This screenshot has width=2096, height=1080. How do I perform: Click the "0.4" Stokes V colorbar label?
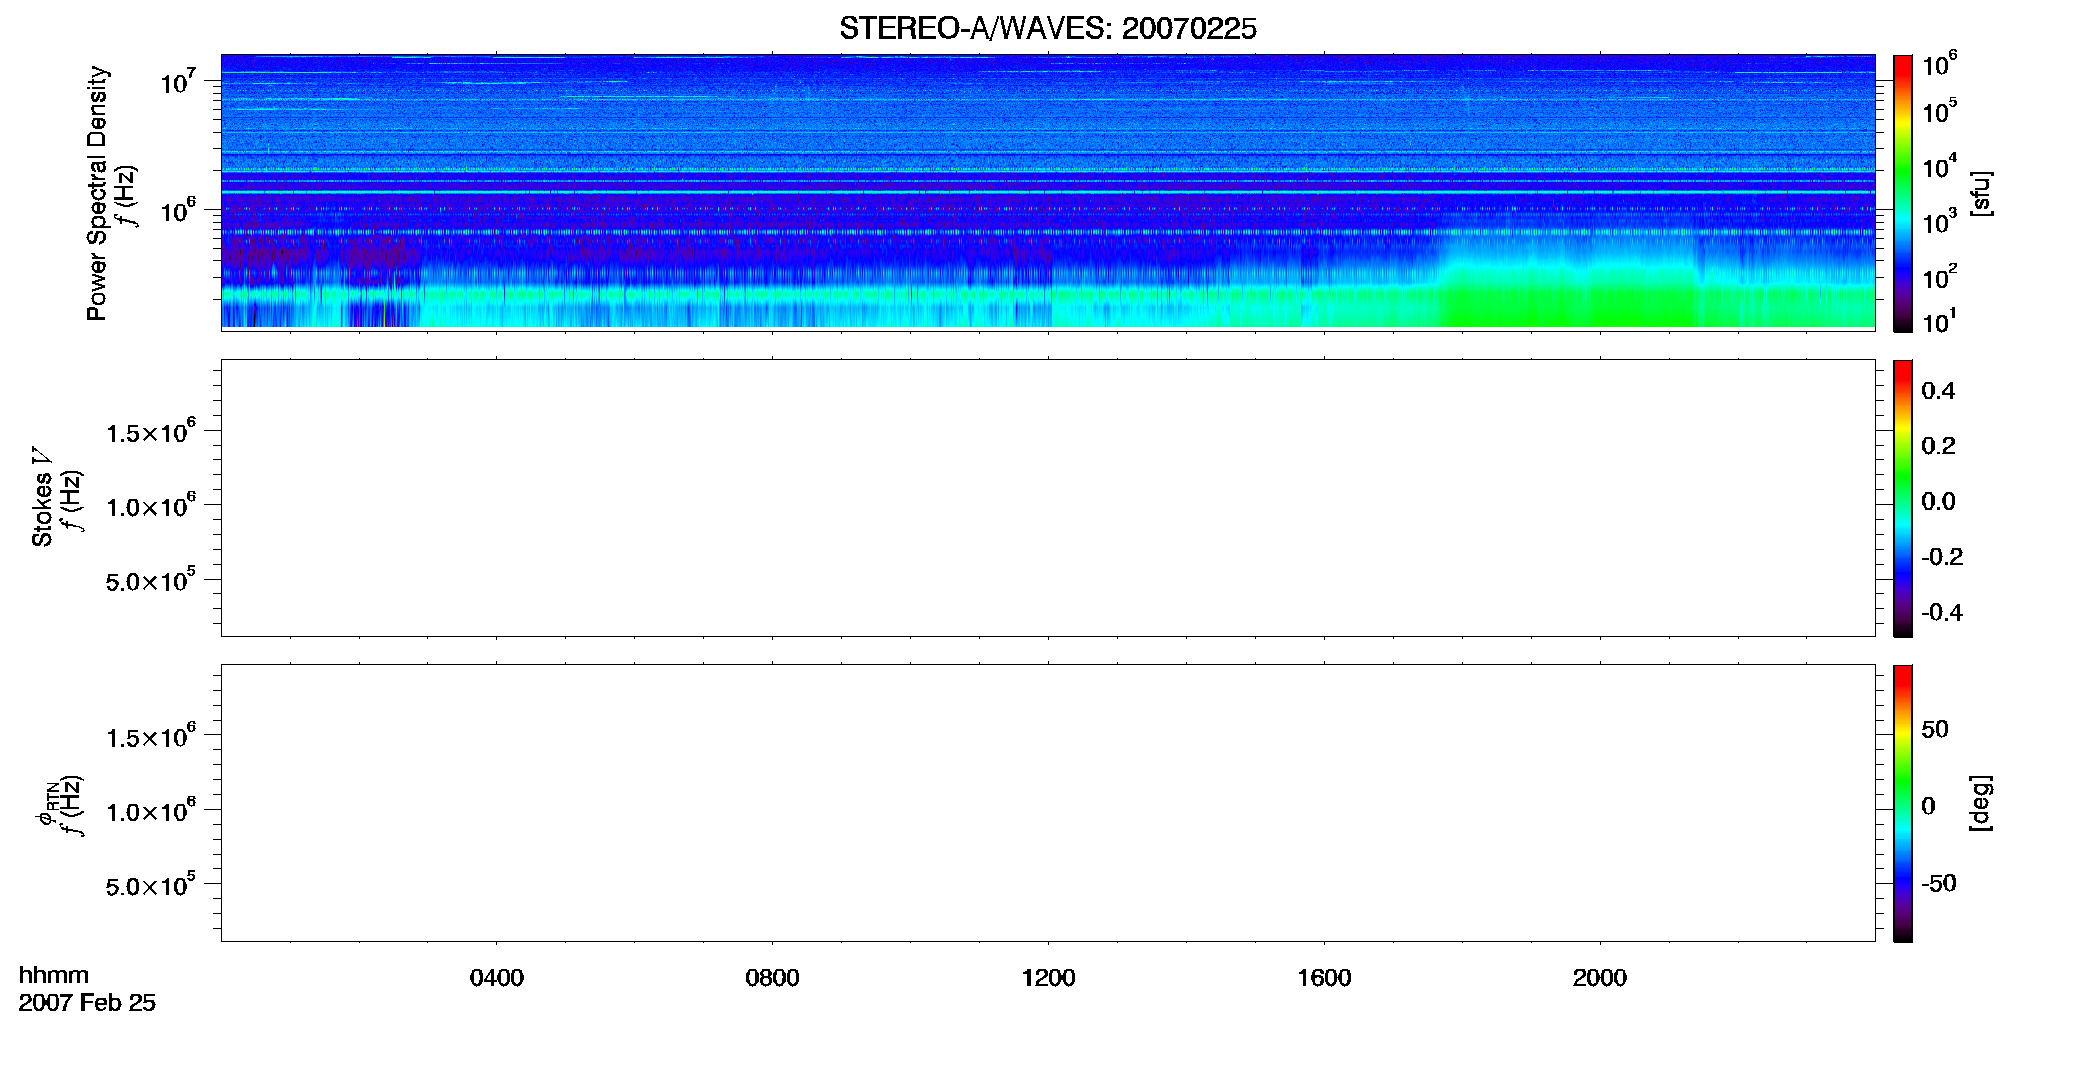click(1938, 391)
